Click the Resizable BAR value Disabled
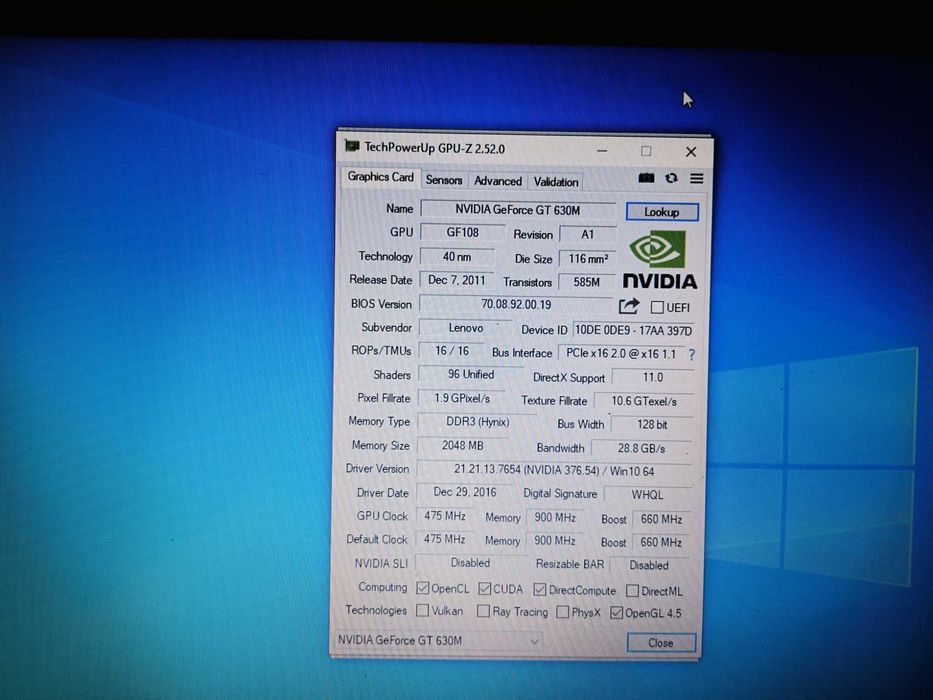933x700 pixels. pyautogui.click(x=649, y=565)
